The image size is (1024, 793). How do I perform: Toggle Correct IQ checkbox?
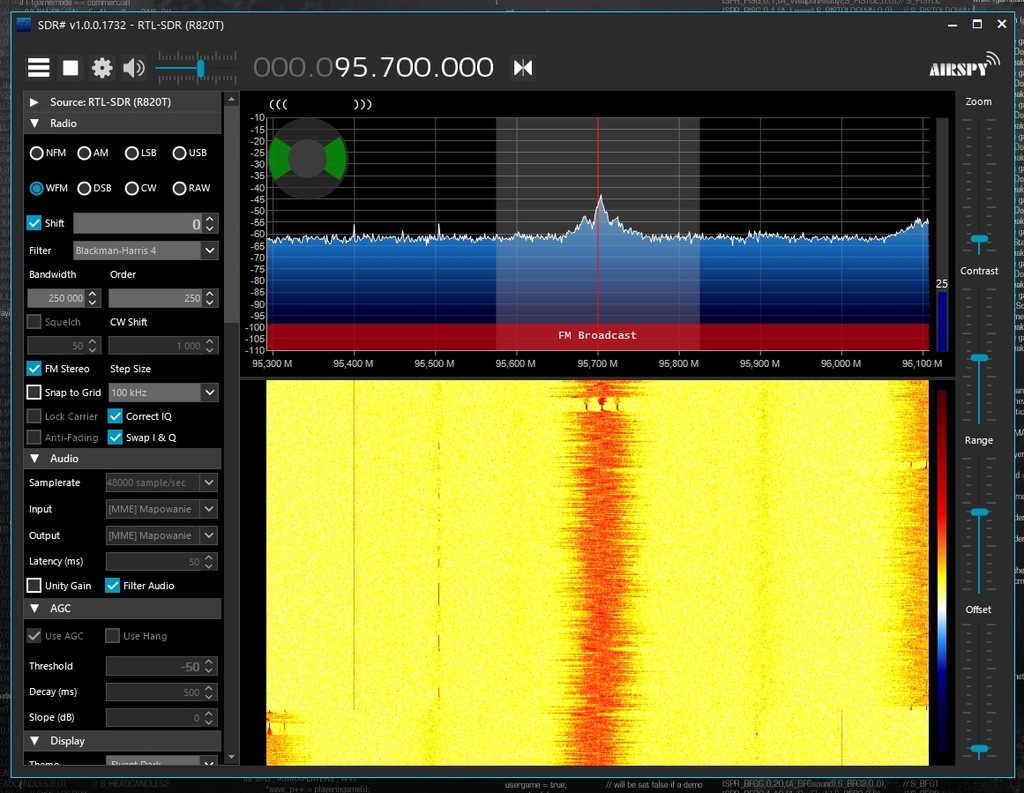tap(115, 416)
